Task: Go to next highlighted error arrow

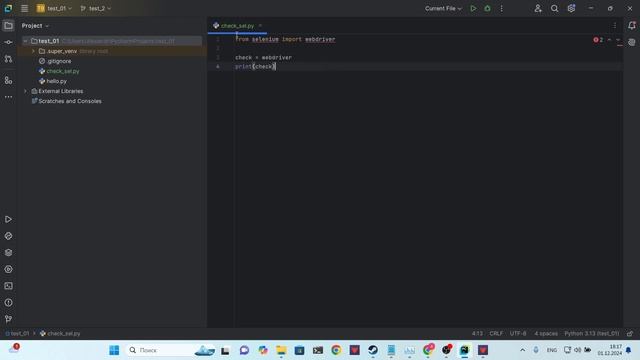Action: click(x=618, y=40)
